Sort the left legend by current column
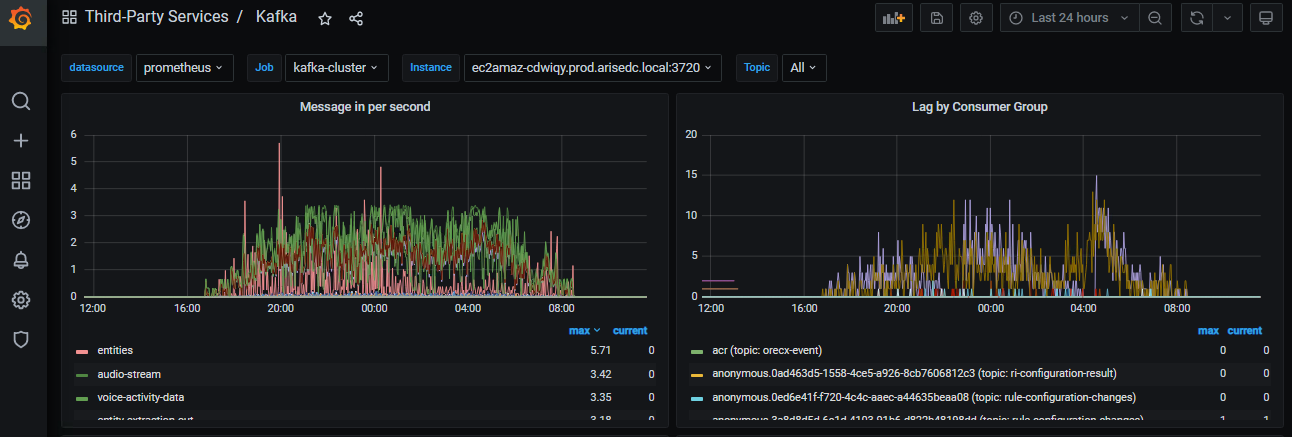 point(630,330)
